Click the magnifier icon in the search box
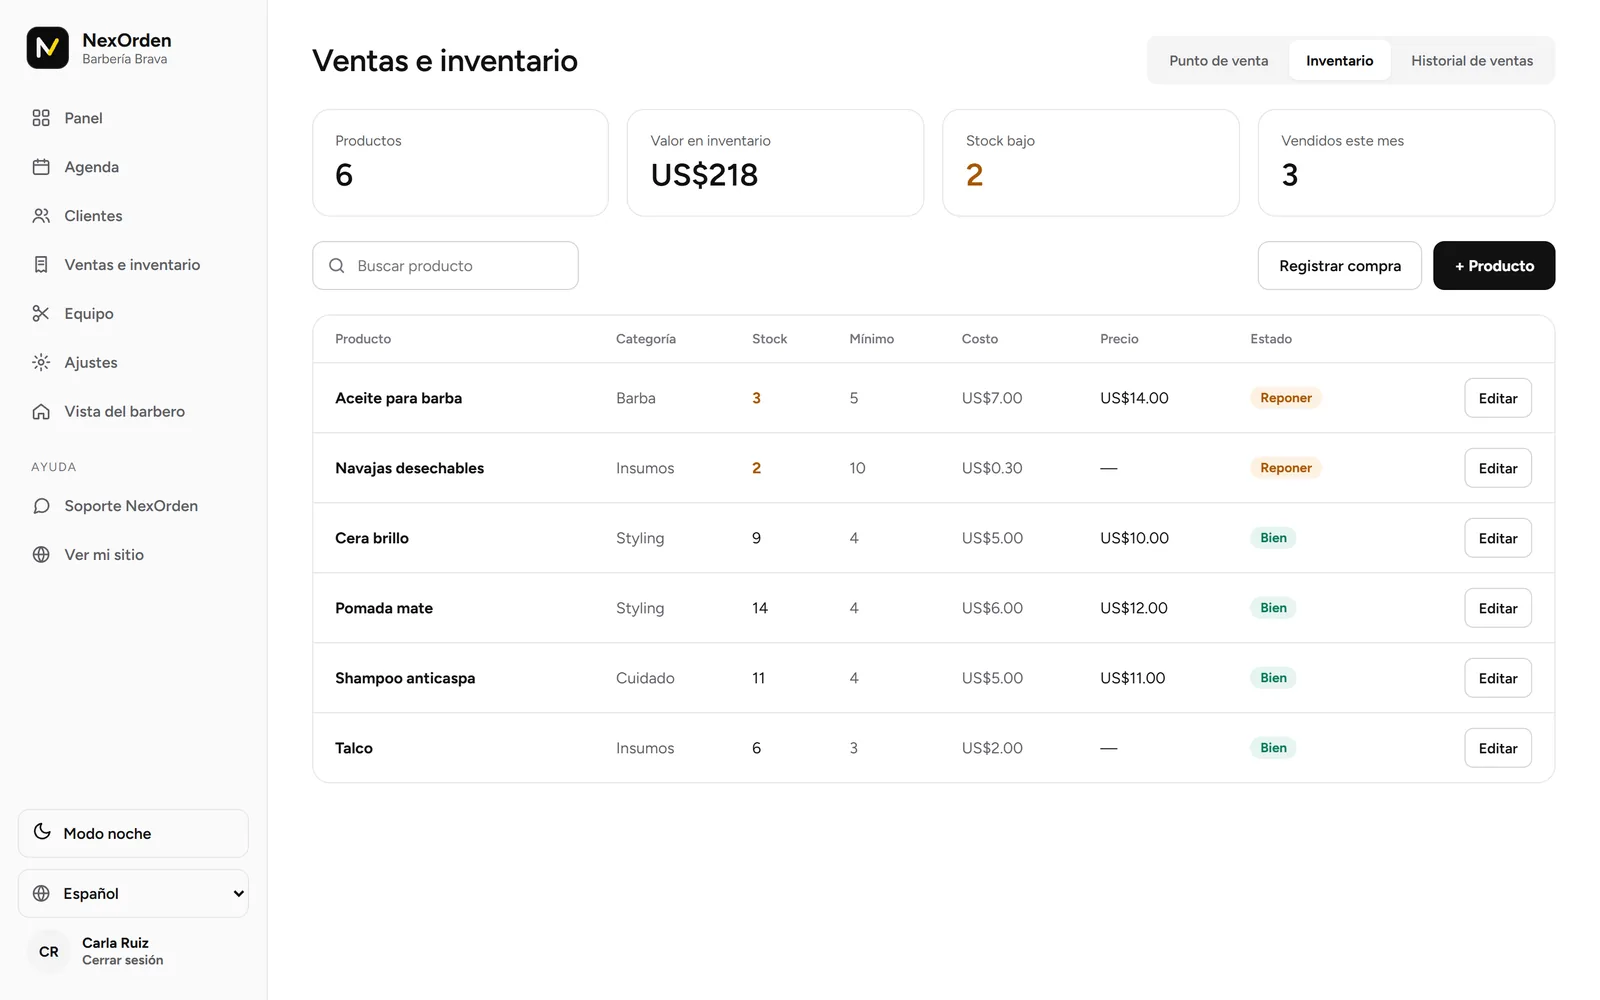 (x=337, y=266)
